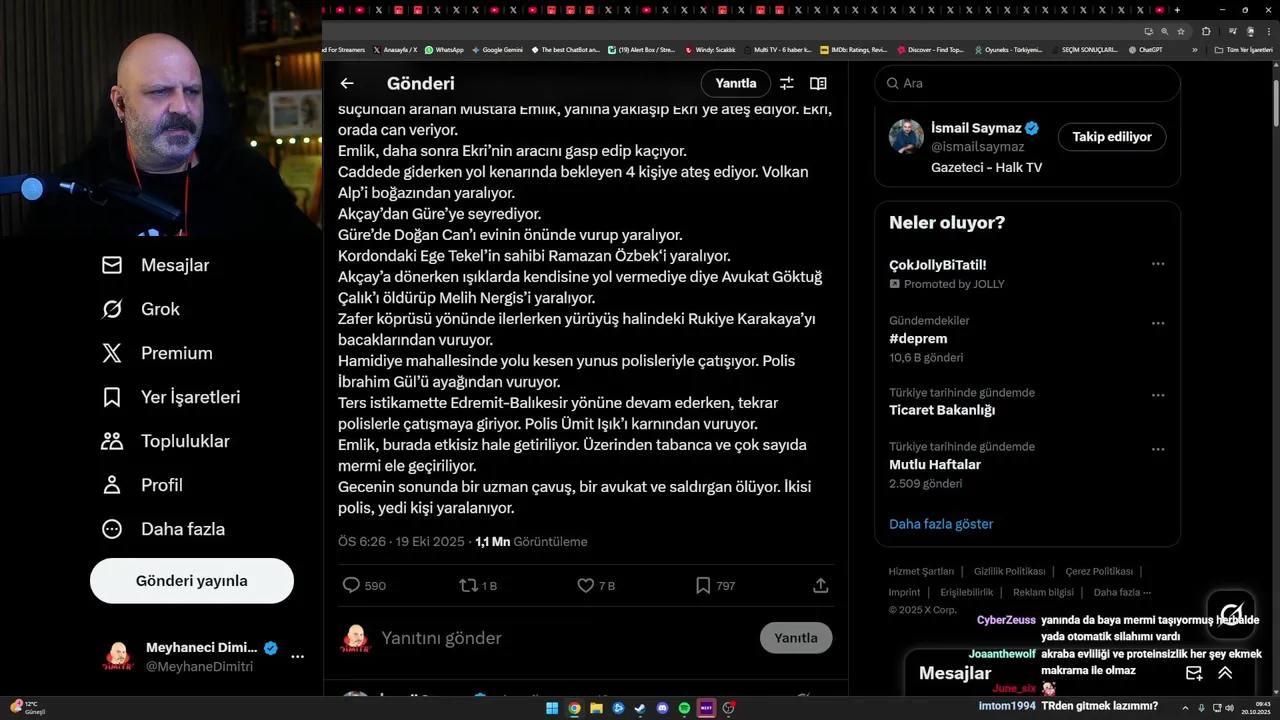
Task: Click the 1,1 Mn Görüntüleme view count
Action: [x=531, y=542]
